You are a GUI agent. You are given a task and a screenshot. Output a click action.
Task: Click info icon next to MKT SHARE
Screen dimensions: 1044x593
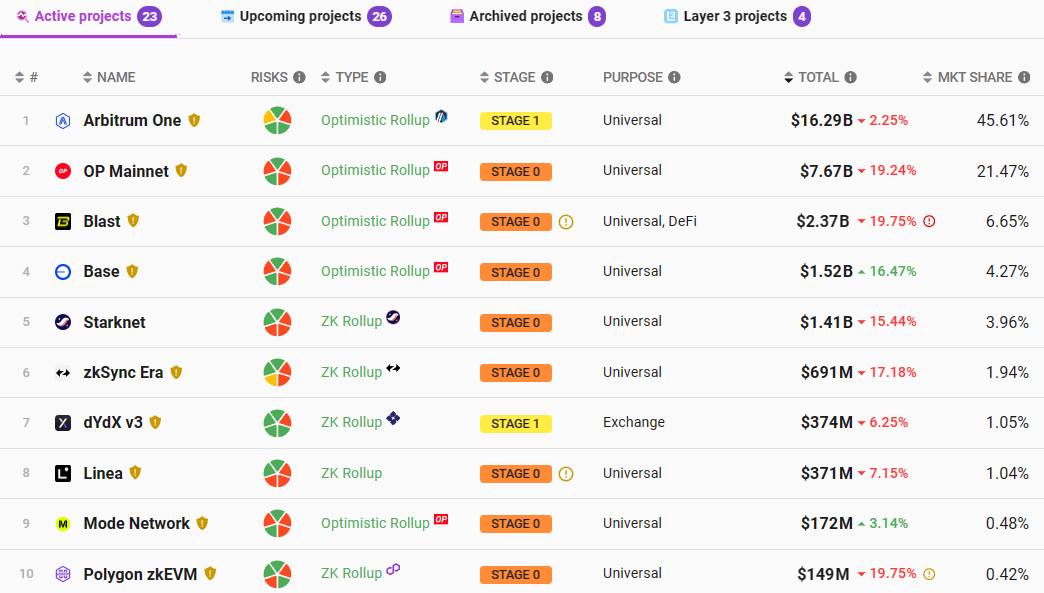[x=1022, y=77]
